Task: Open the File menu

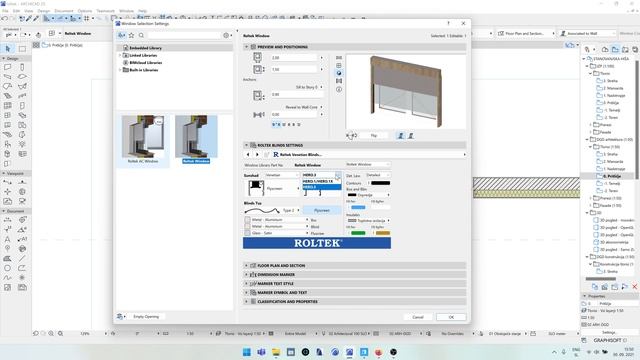Action: point(5,11)
